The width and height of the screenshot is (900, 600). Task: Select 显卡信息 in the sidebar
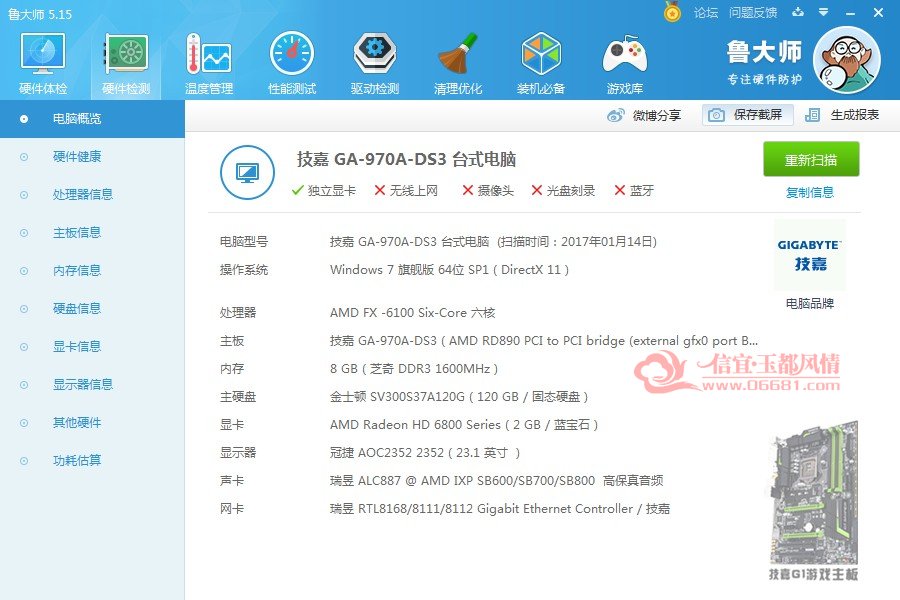77,346
